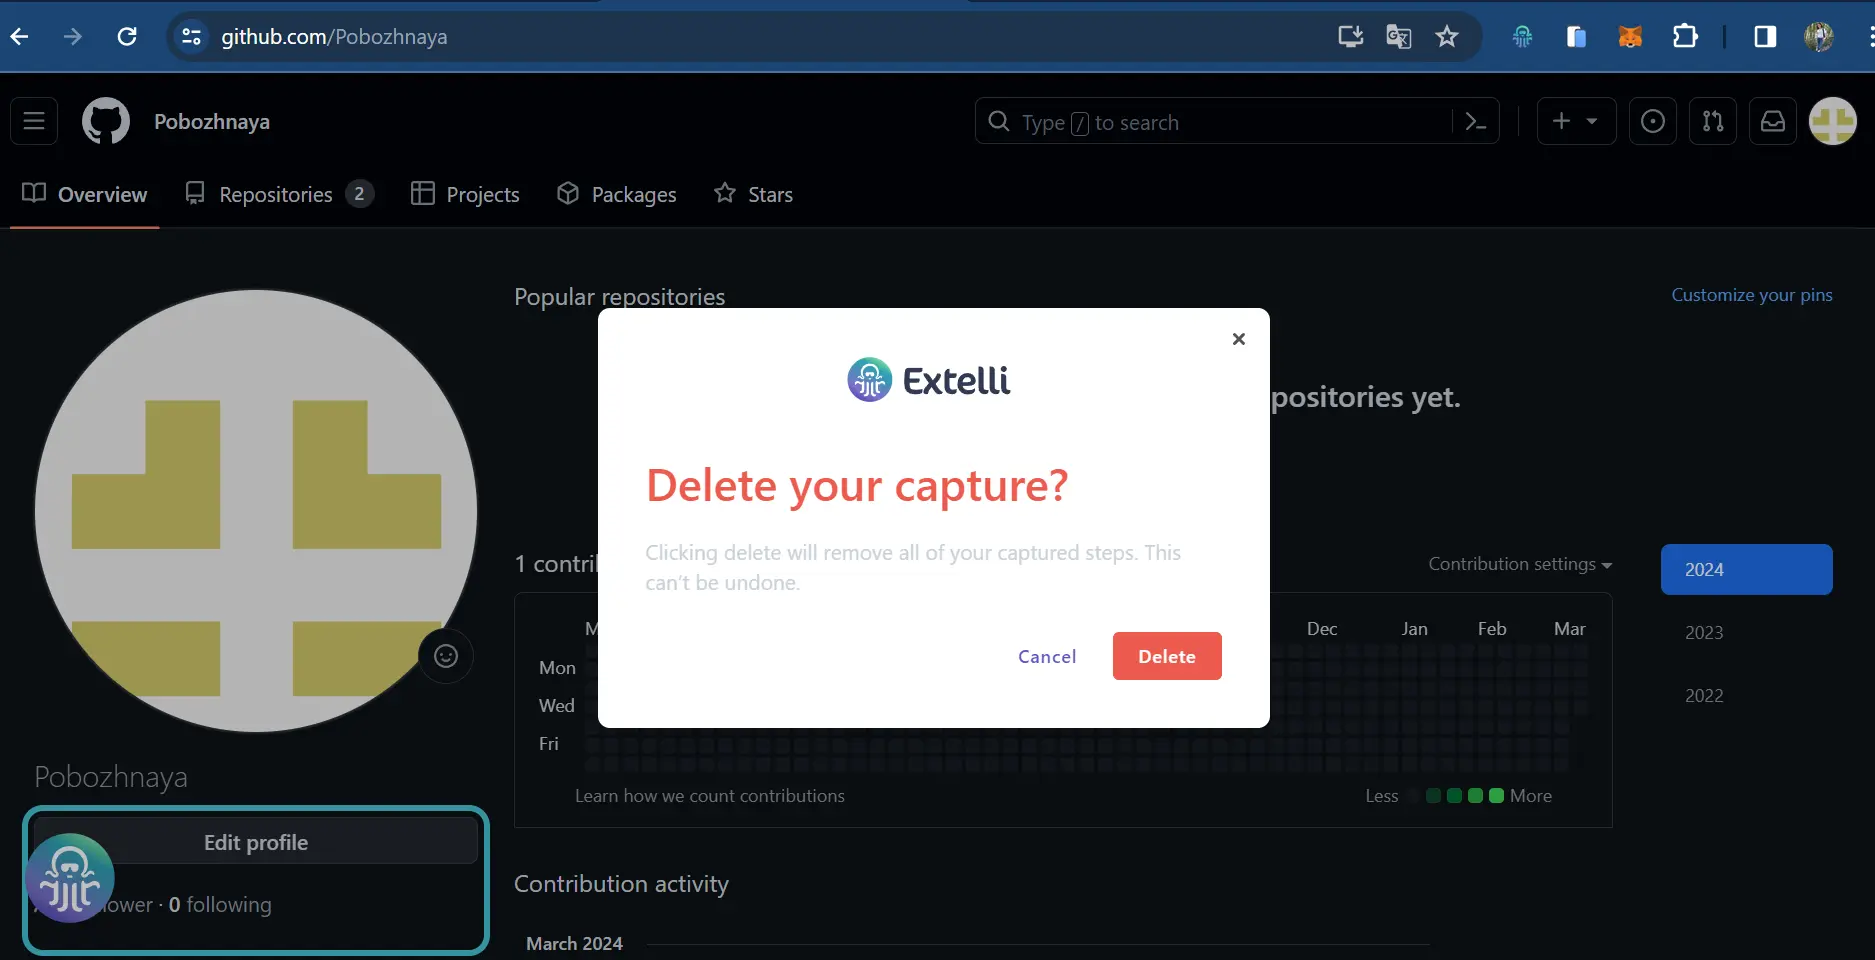
Task: Close the Extelli dialog with X
Action: click(1239, 339)
